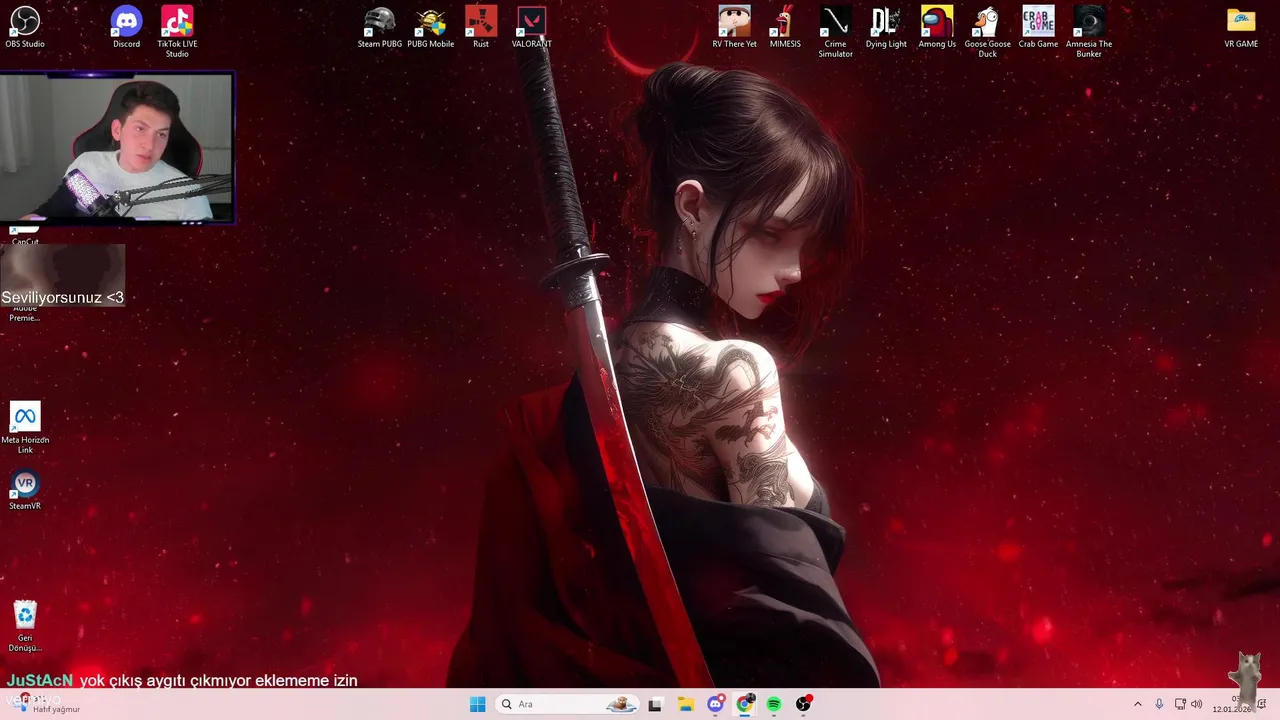
Task: Click the Amnesia The Bunker desktop icon
Action: [1089, 32]
